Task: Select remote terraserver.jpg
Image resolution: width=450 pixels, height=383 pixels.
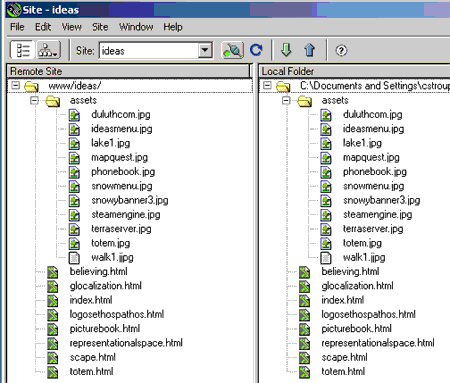Action: pos(121,229)
